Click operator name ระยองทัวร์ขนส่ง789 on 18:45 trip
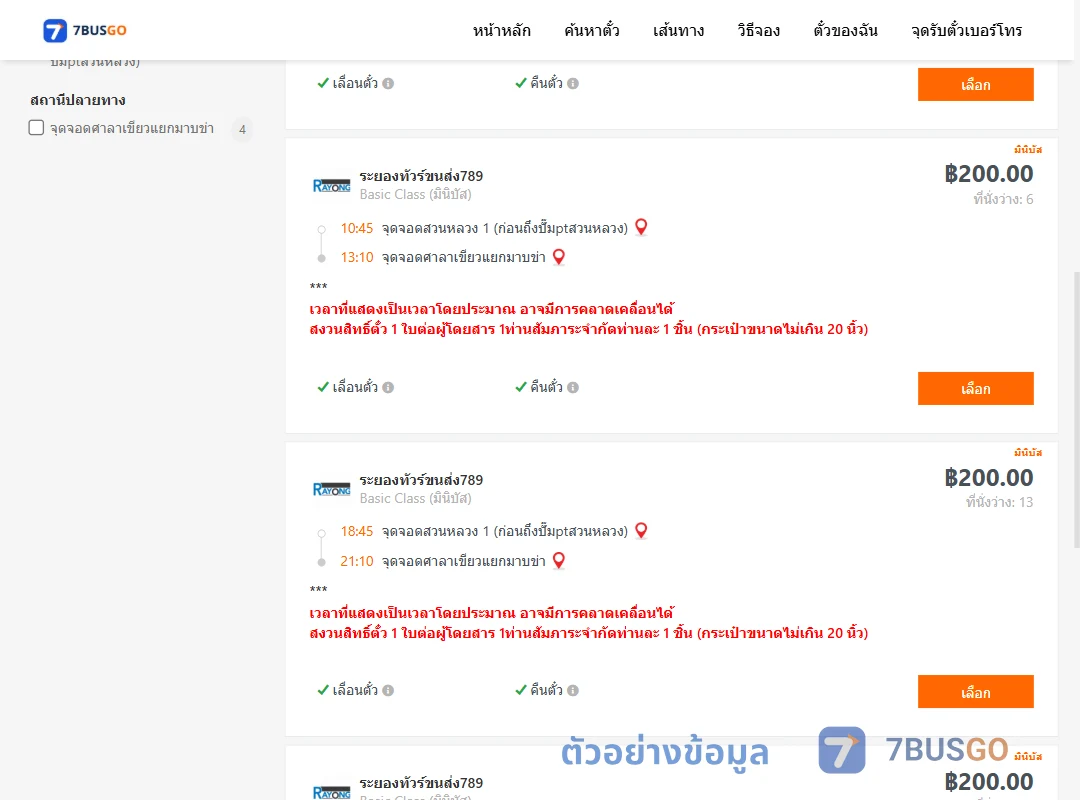1080x800 pixels. pyautogui.click(x=421, y=480)
